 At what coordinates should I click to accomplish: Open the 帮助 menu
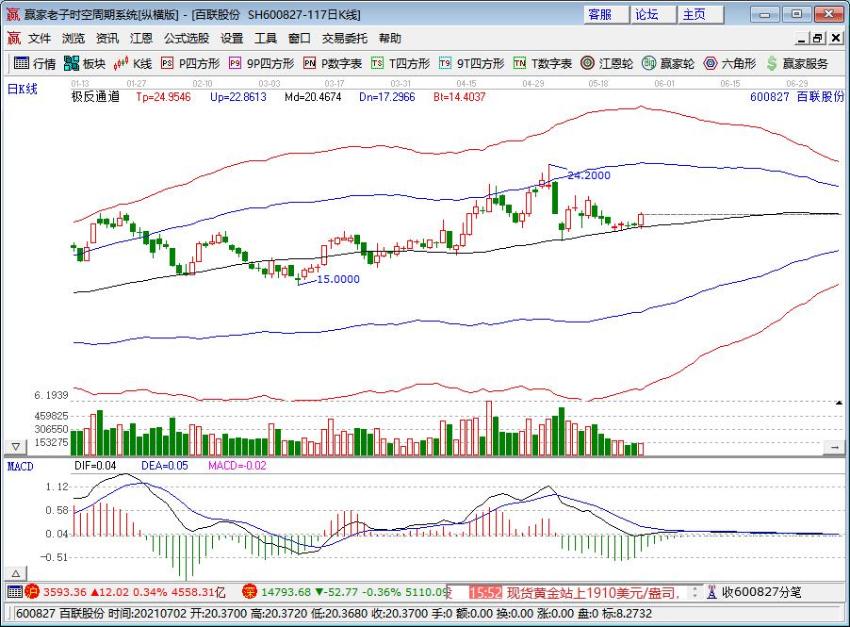click(x=390, y=38)
